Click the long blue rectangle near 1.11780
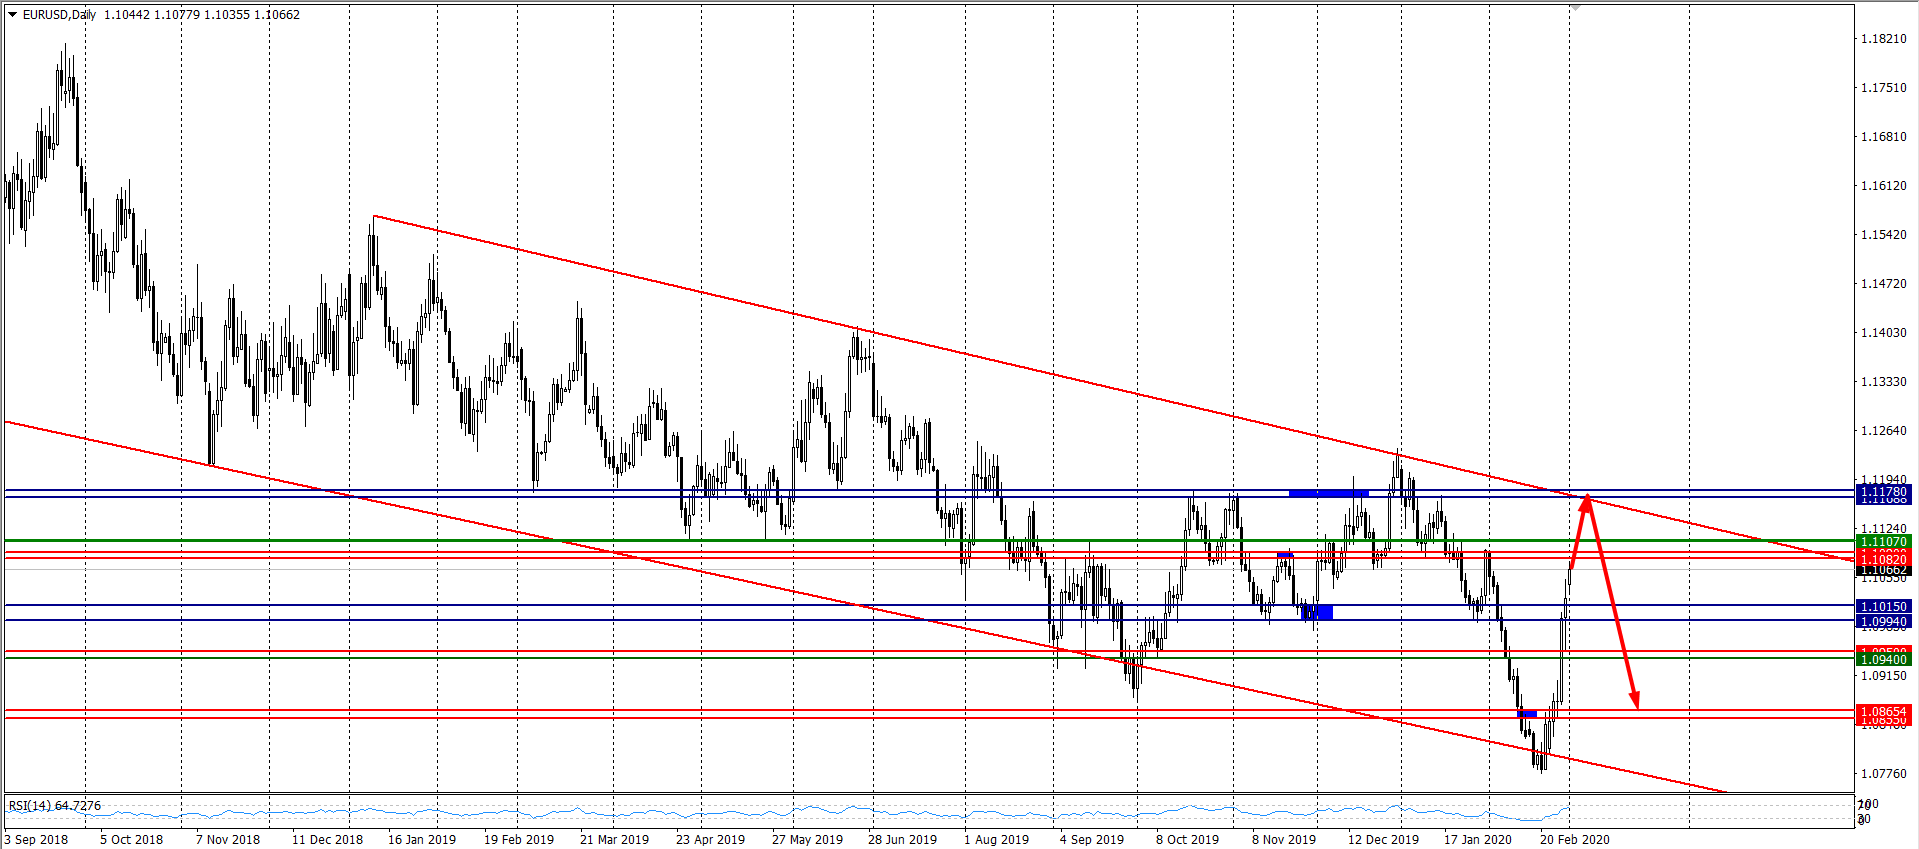1919x849 pixels. coord(1328,493)
